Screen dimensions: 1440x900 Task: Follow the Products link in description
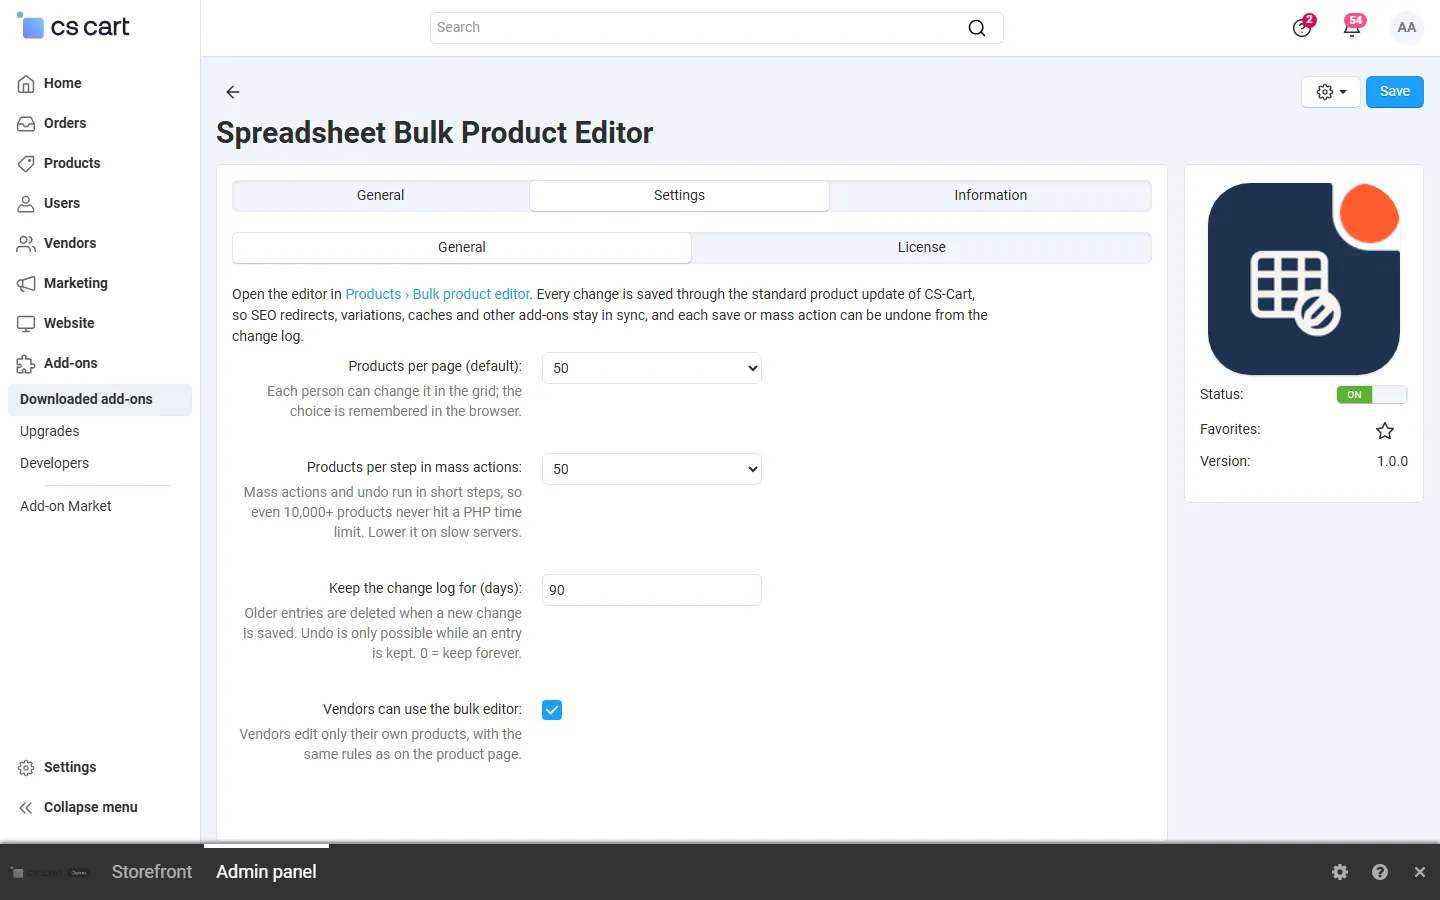point(373,294)
